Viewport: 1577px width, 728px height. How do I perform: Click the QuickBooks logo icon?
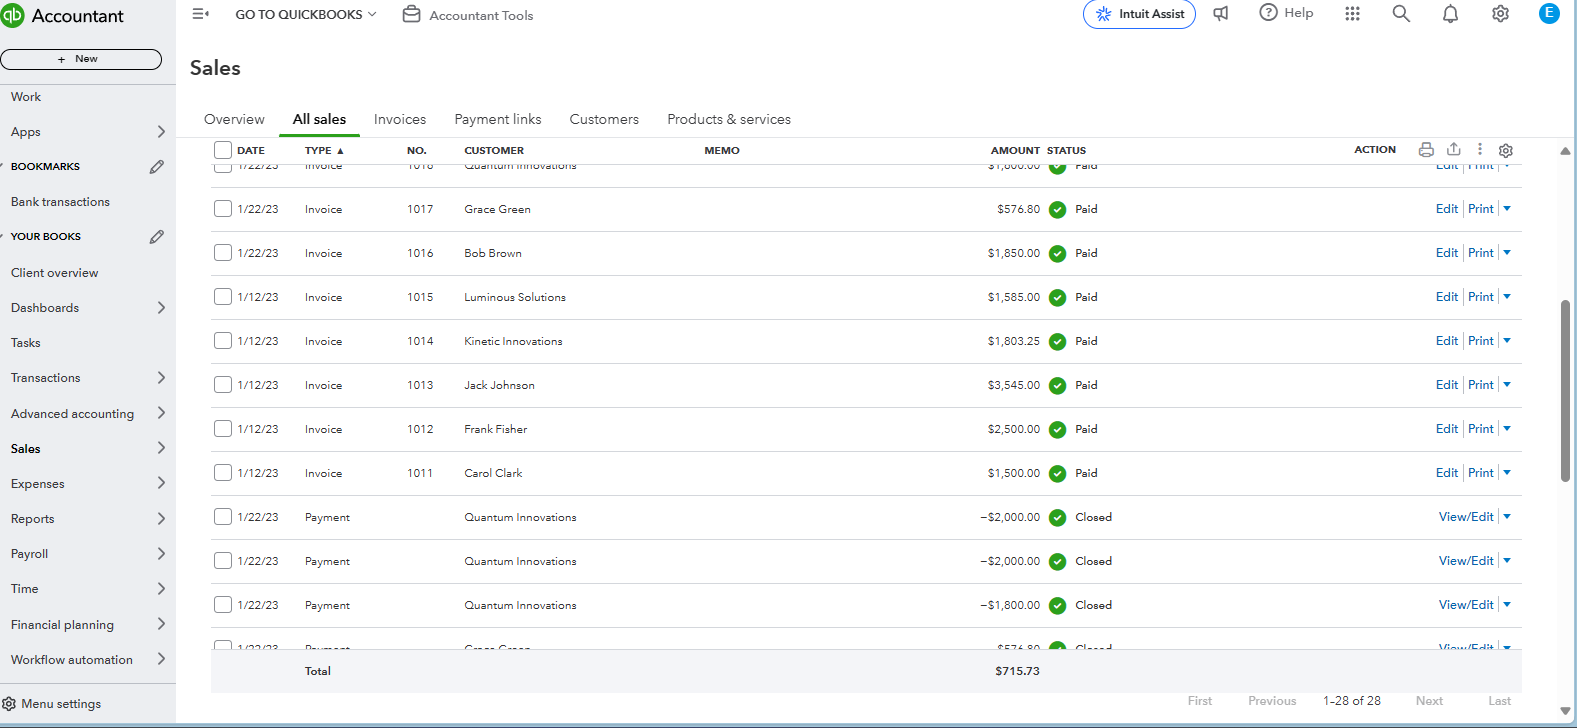click(12, 15)
